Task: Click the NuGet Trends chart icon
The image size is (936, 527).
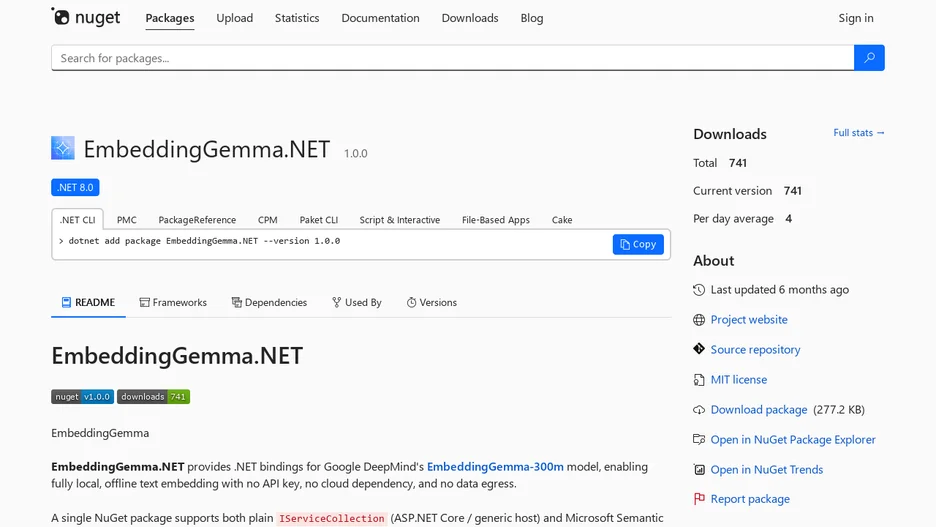Action: click(x=699, y=470)
